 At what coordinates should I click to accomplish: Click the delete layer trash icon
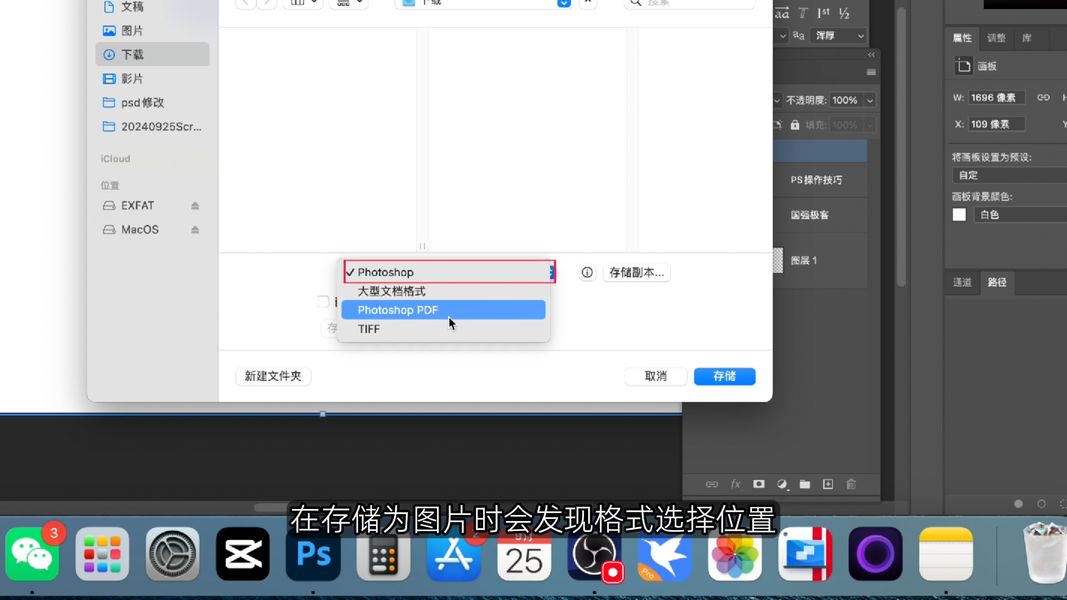[851, 484]
